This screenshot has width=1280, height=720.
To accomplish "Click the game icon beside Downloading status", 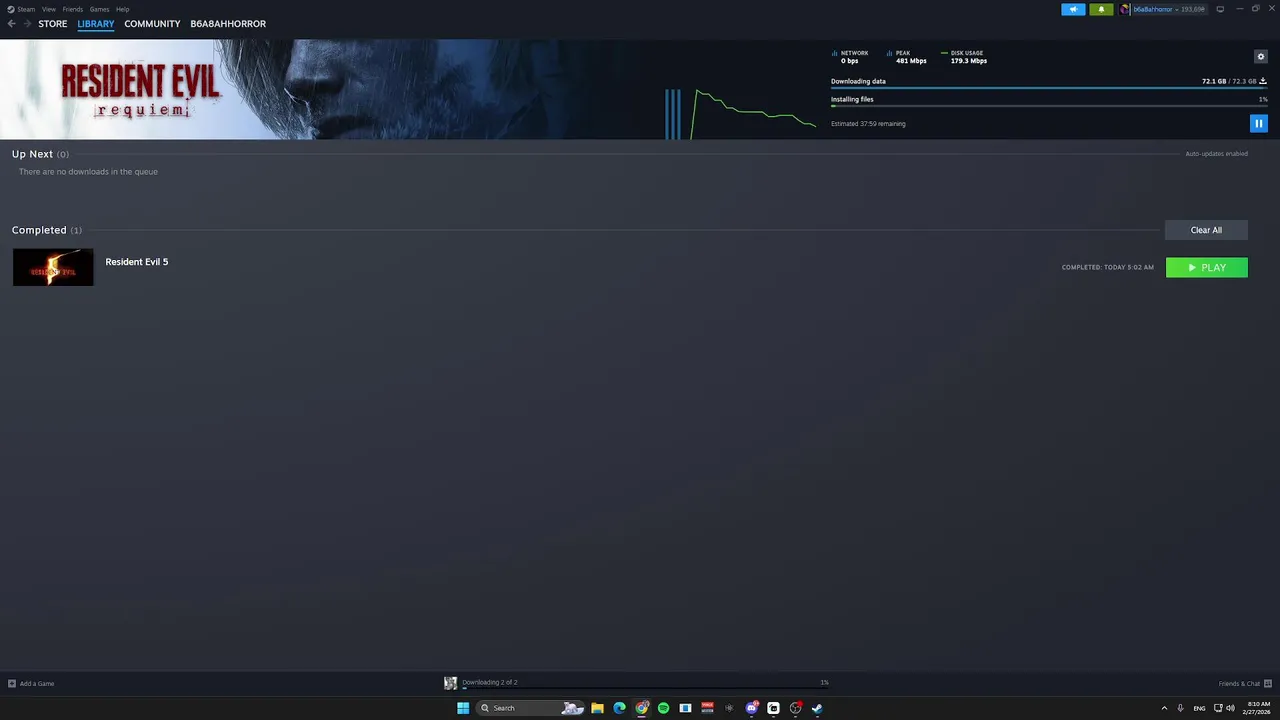I will pyautogui.click(x=450, y=684).
